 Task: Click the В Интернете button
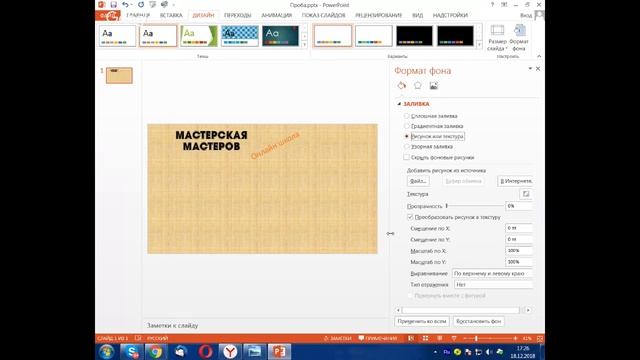coord(516,181)
